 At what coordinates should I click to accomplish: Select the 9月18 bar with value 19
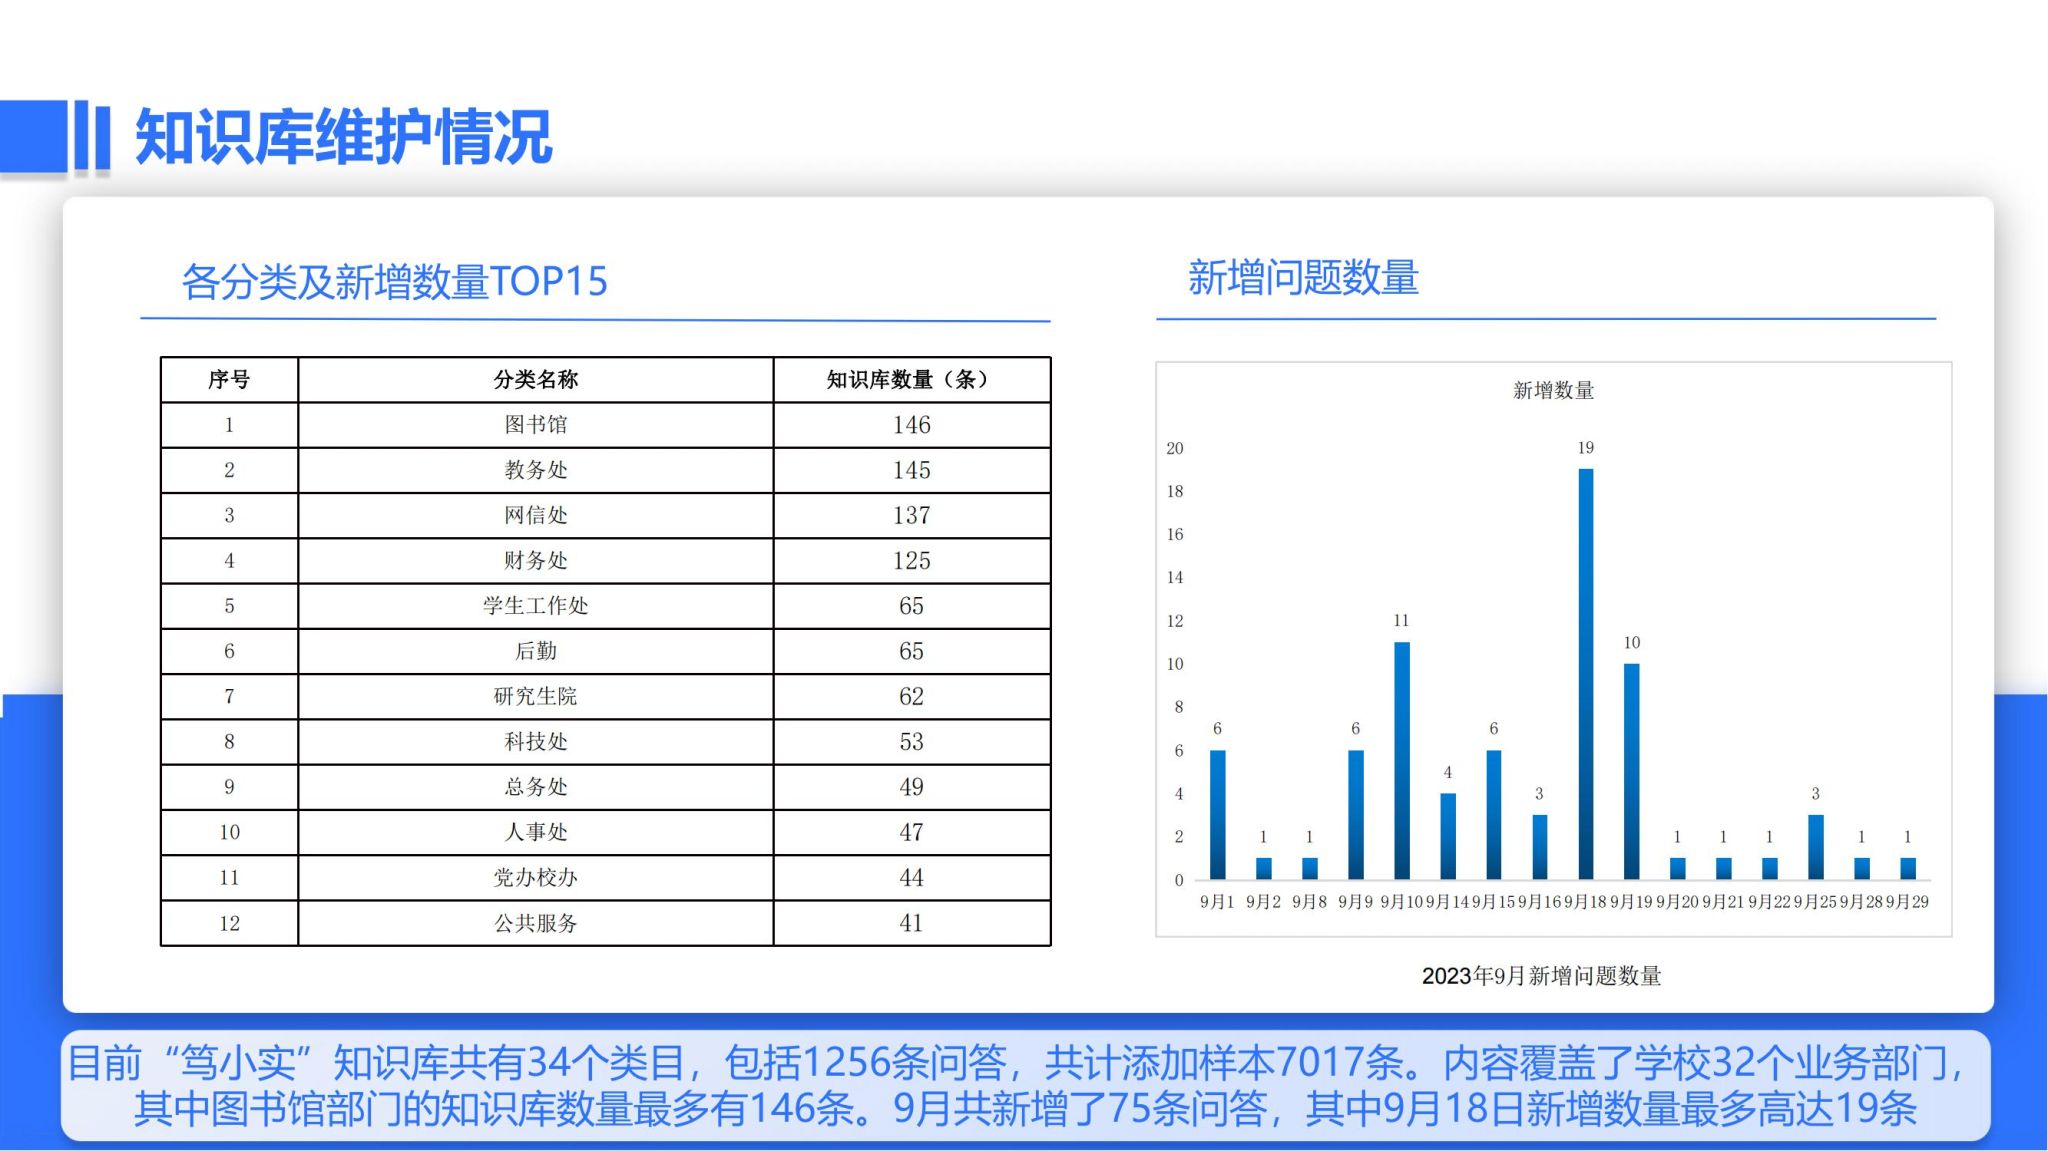tap(1586, 674)
